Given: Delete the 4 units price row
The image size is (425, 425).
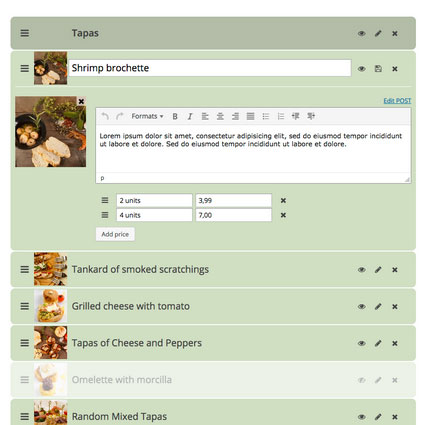Looking at the screenshot, I should click(x=283, y=215).
